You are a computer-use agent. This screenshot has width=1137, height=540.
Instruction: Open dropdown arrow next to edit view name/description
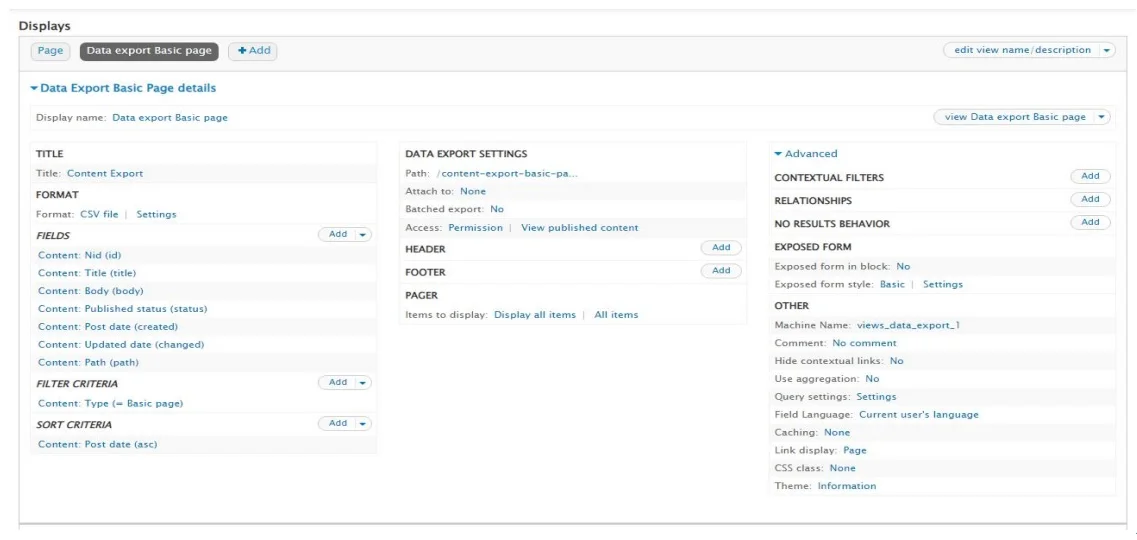1107,51
